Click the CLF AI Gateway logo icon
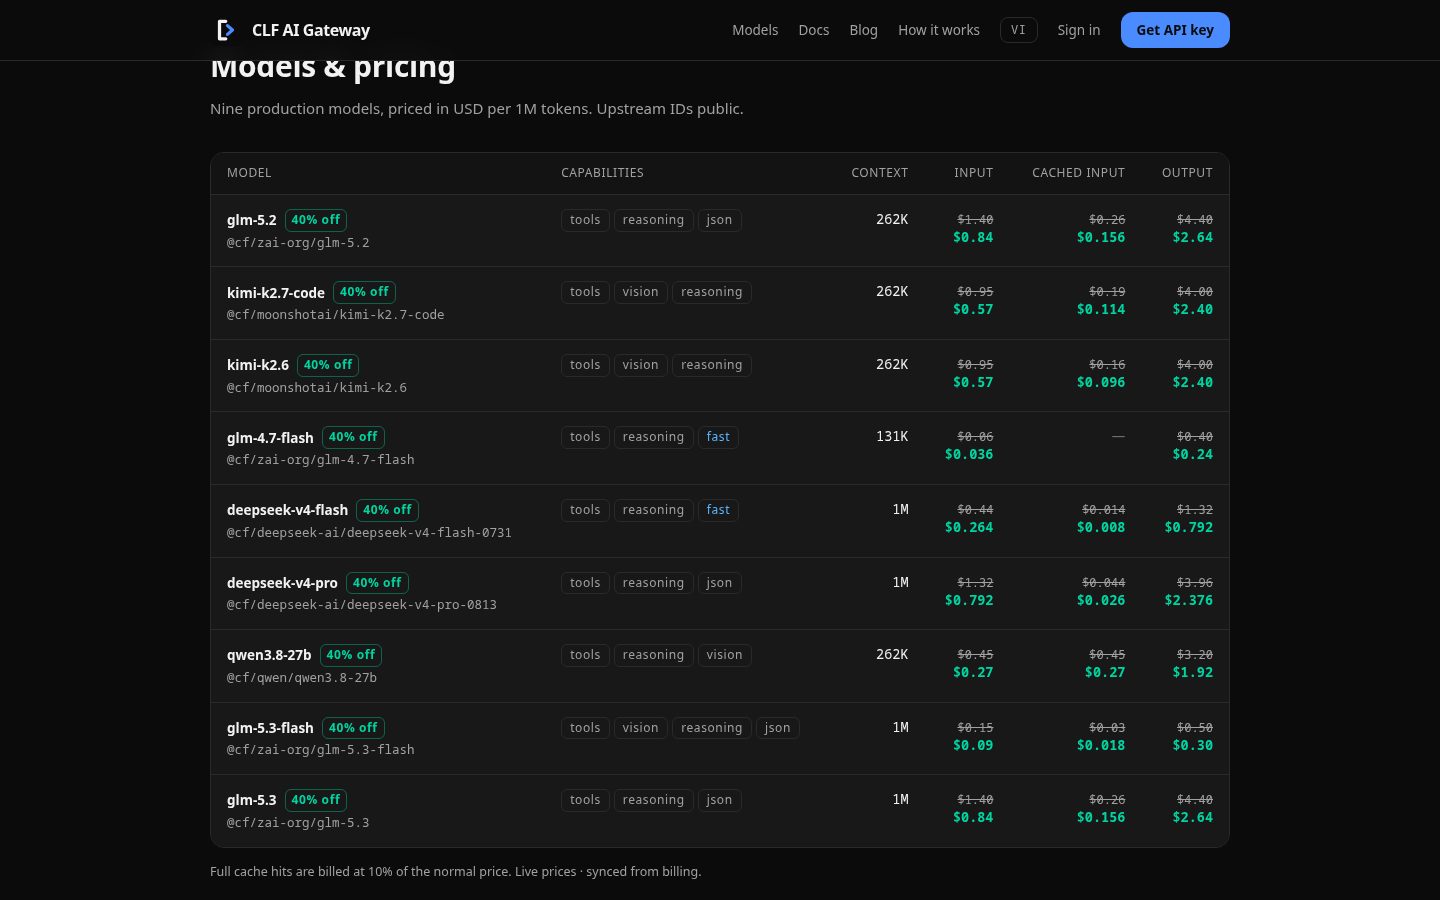The height and width of the screenshot is (900, 1440). [x=226, y=30]
